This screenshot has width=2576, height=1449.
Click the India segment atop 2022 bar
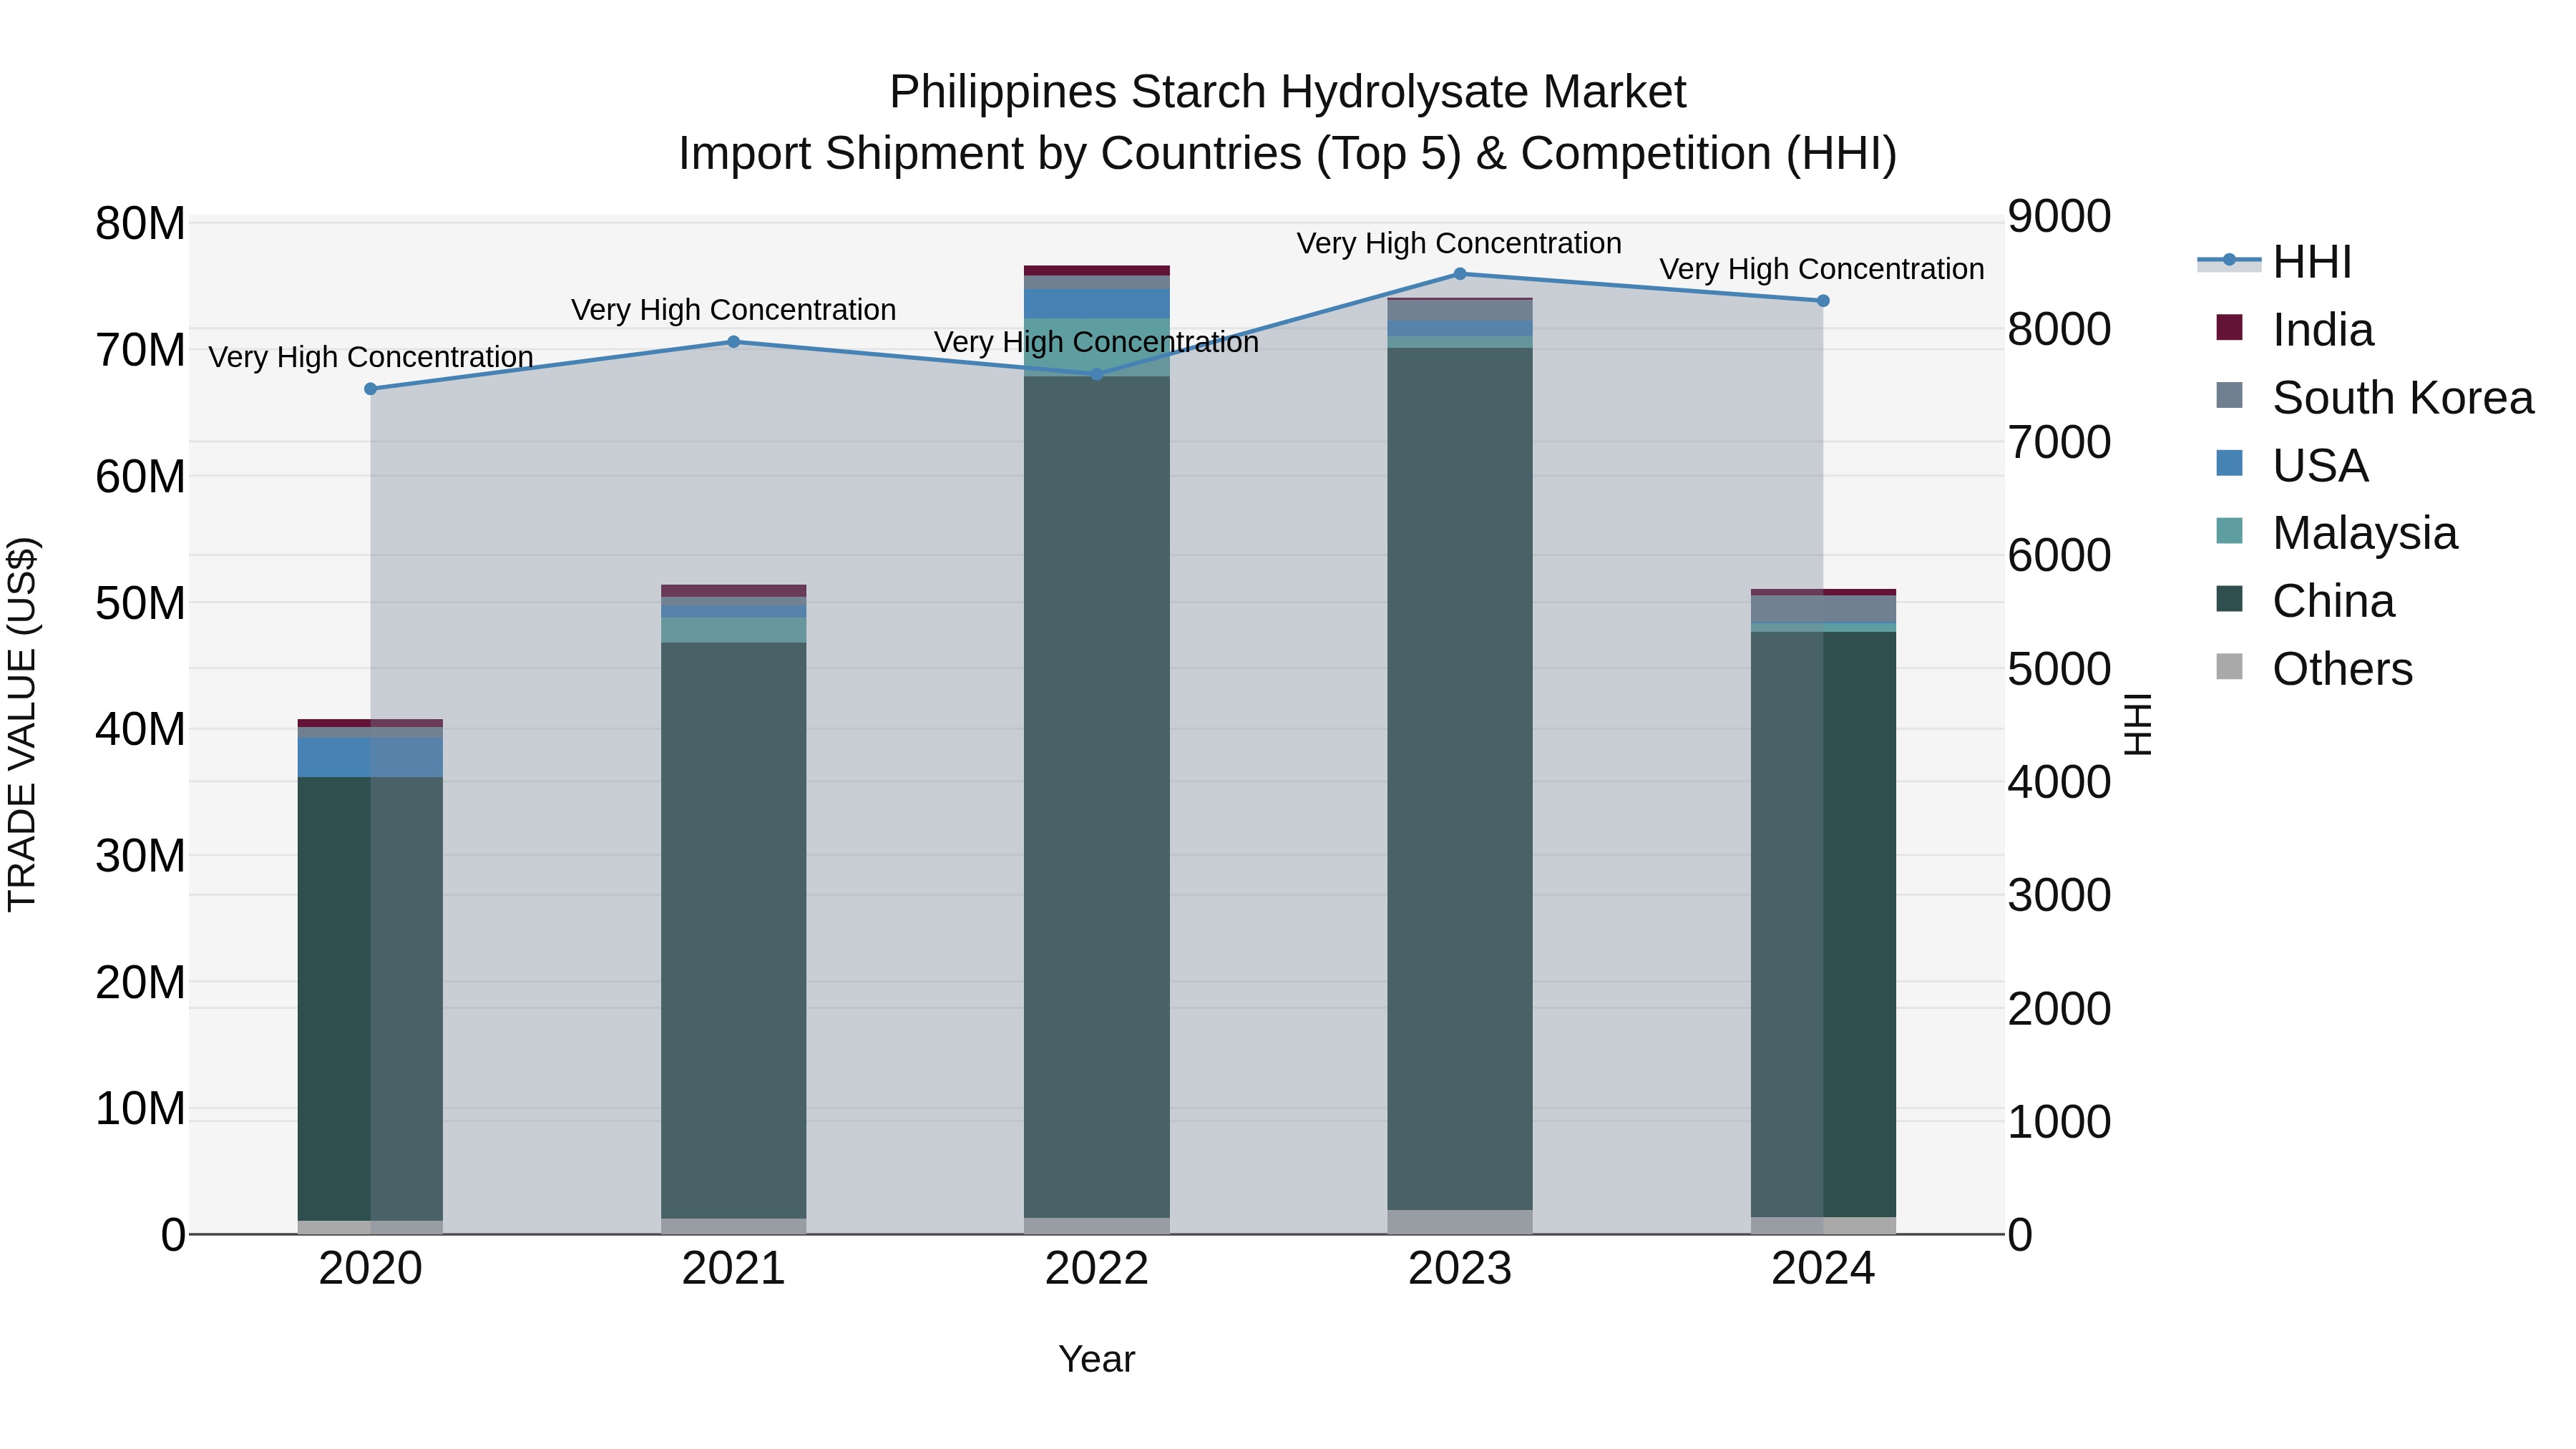coord(1096,271)
